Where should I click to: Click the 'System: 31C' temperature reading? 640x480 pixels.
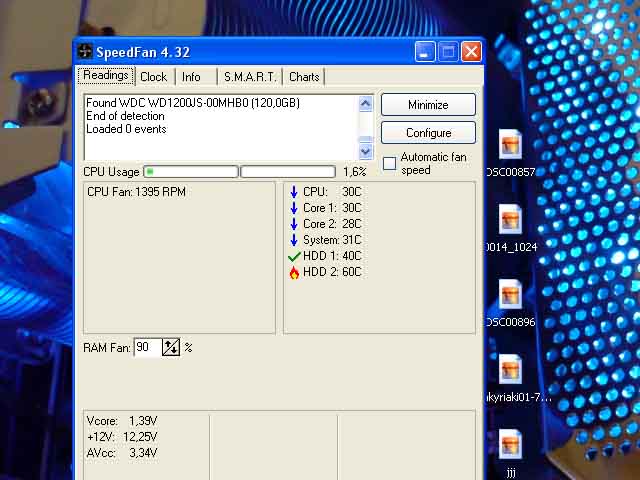[x=332, y=240]
